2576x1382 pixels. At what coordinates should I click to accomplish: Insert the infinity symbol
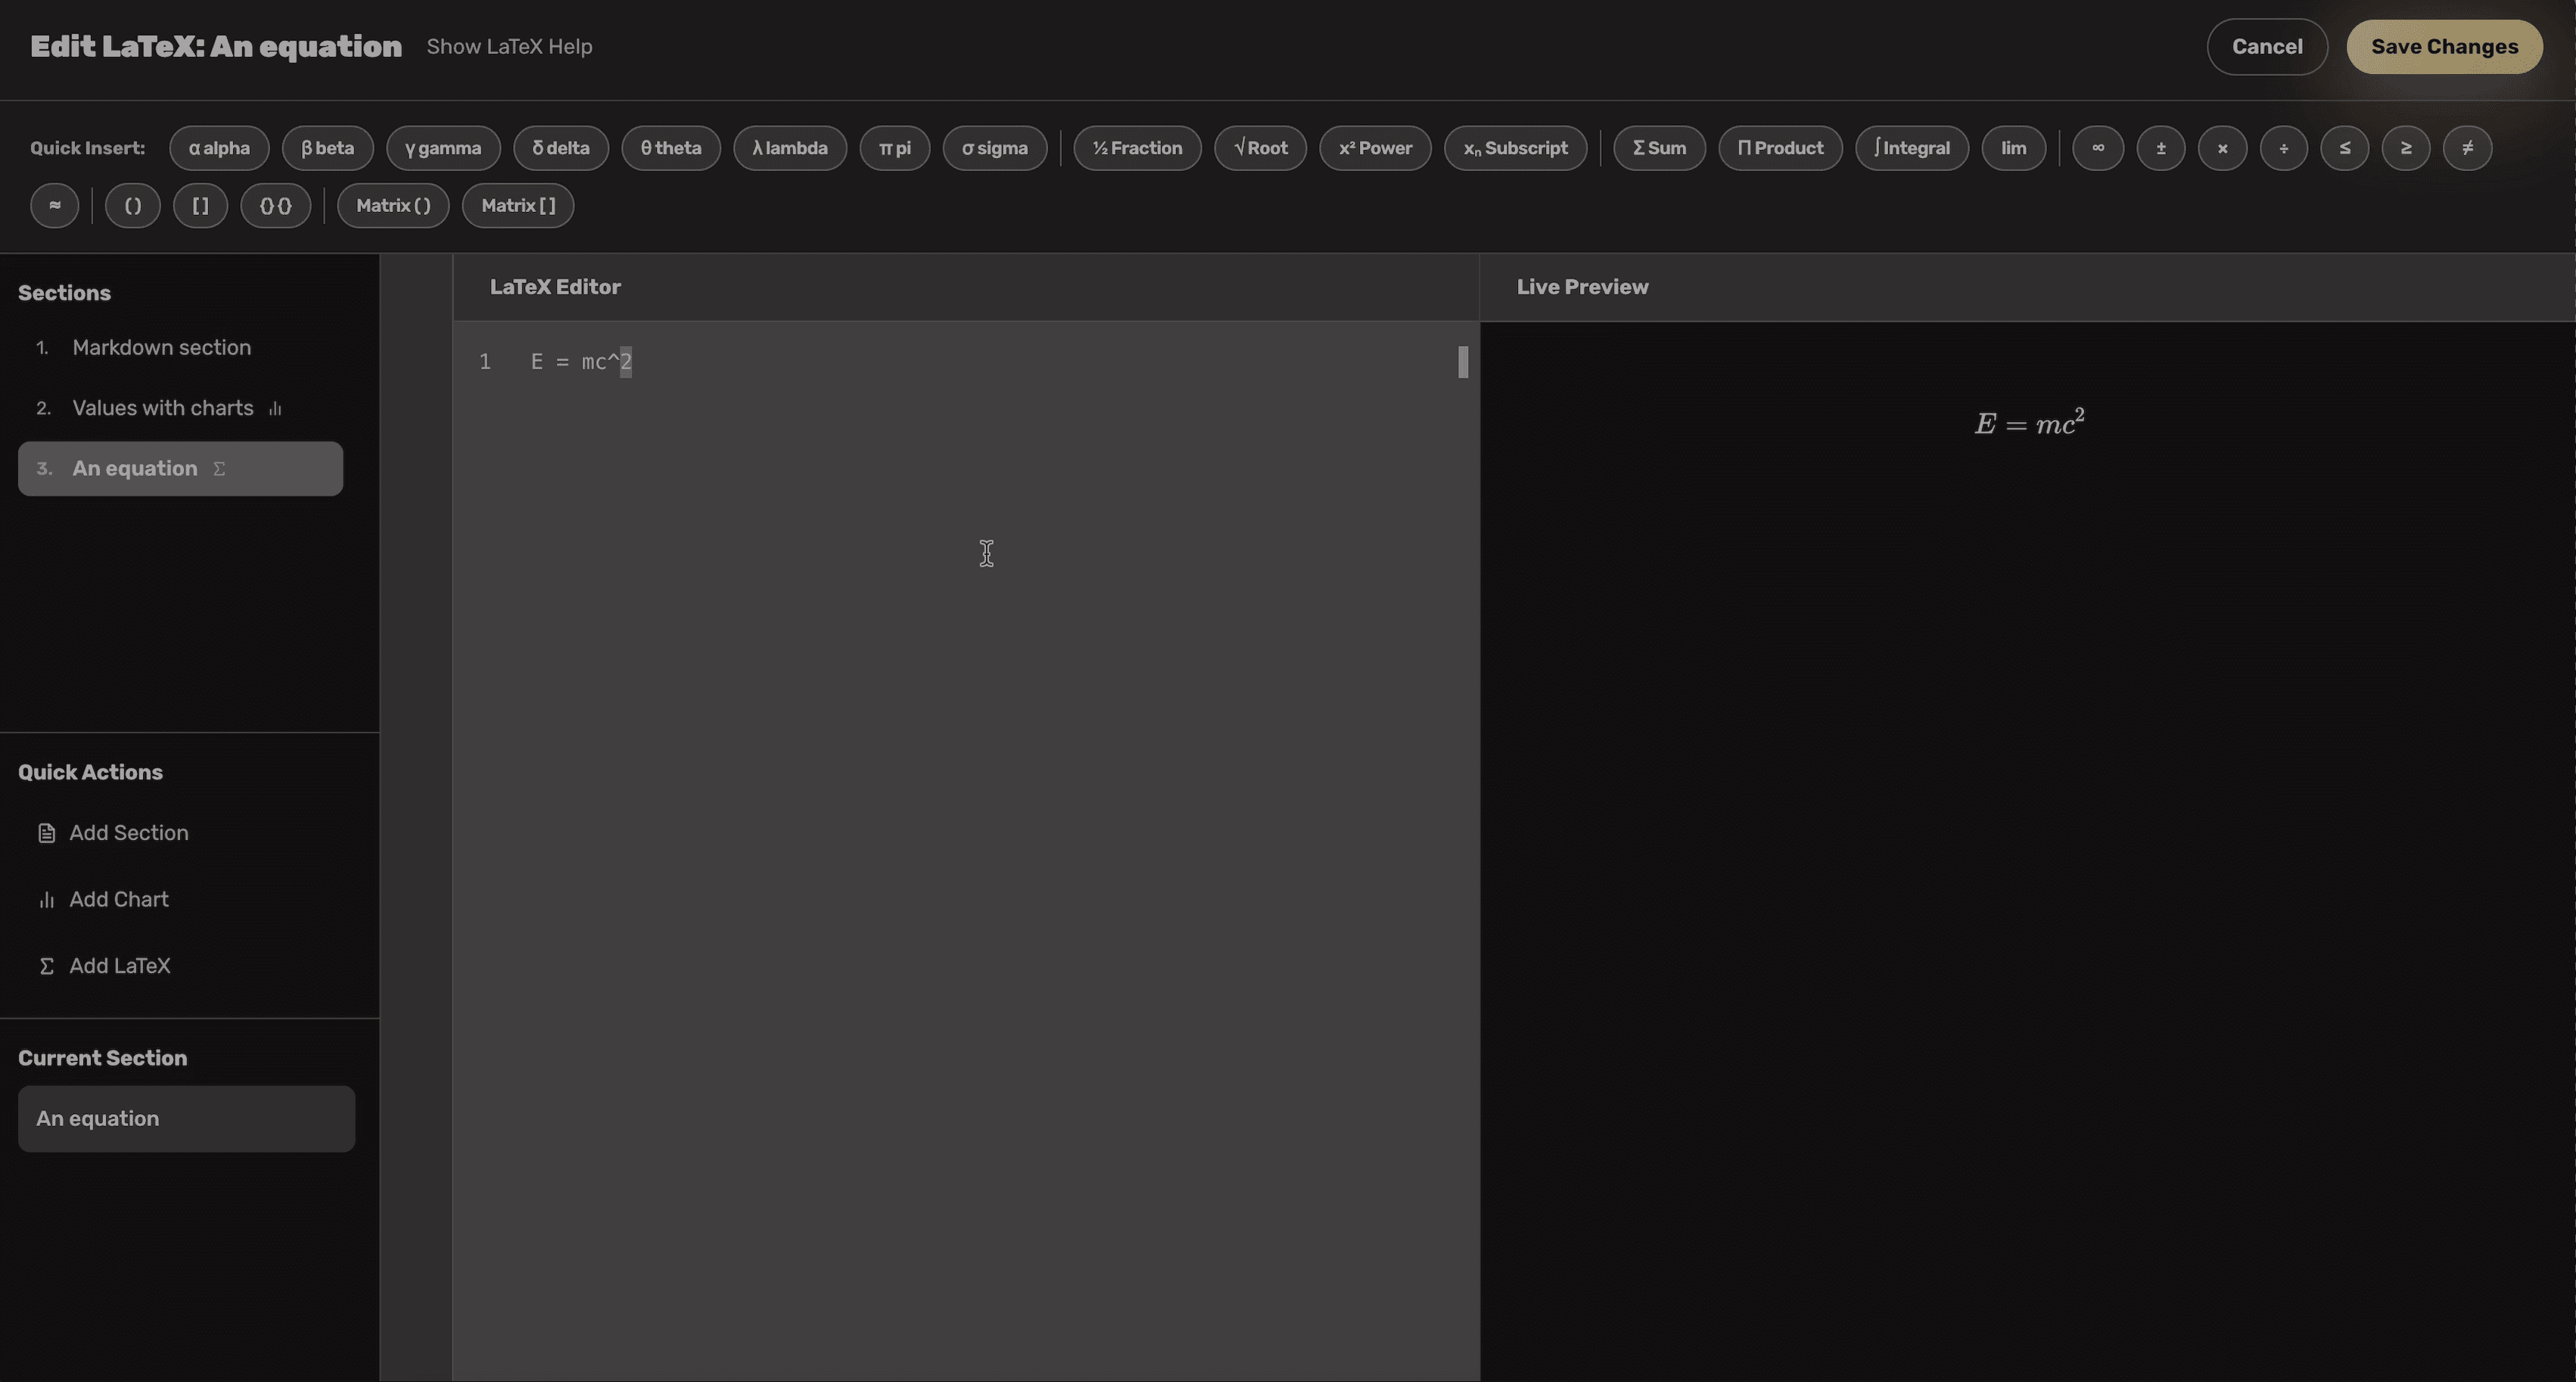[x=2098, y=148]
